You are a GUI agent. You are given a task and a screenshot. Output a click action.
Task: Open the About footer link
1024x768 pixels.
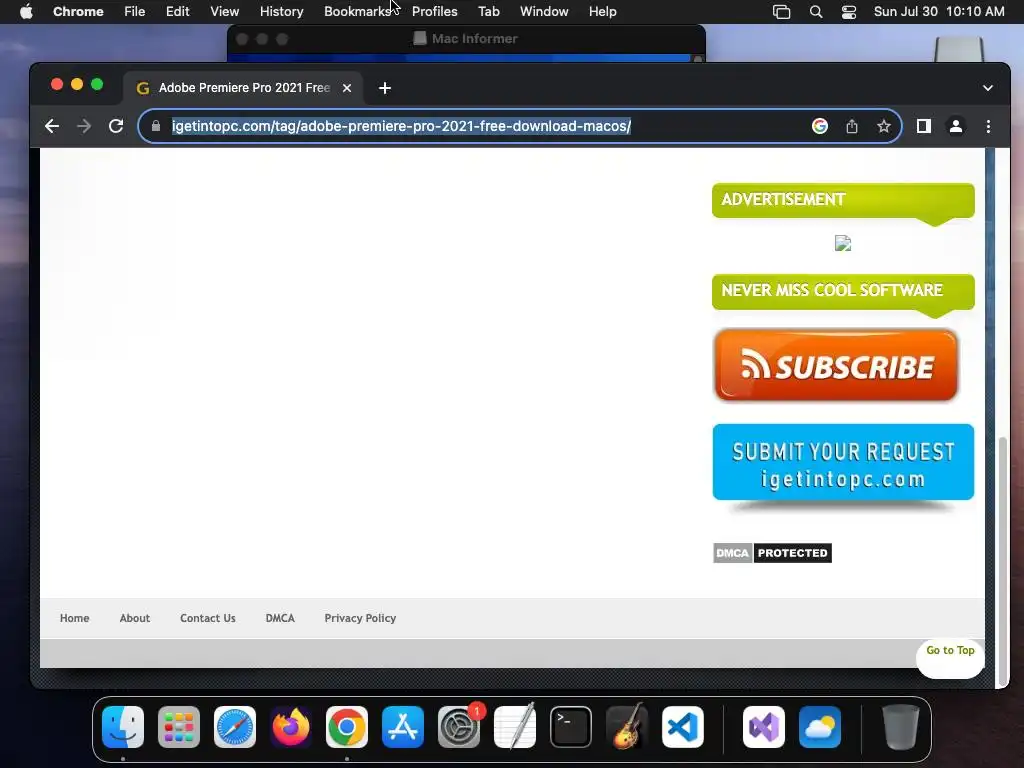[135, 618]
